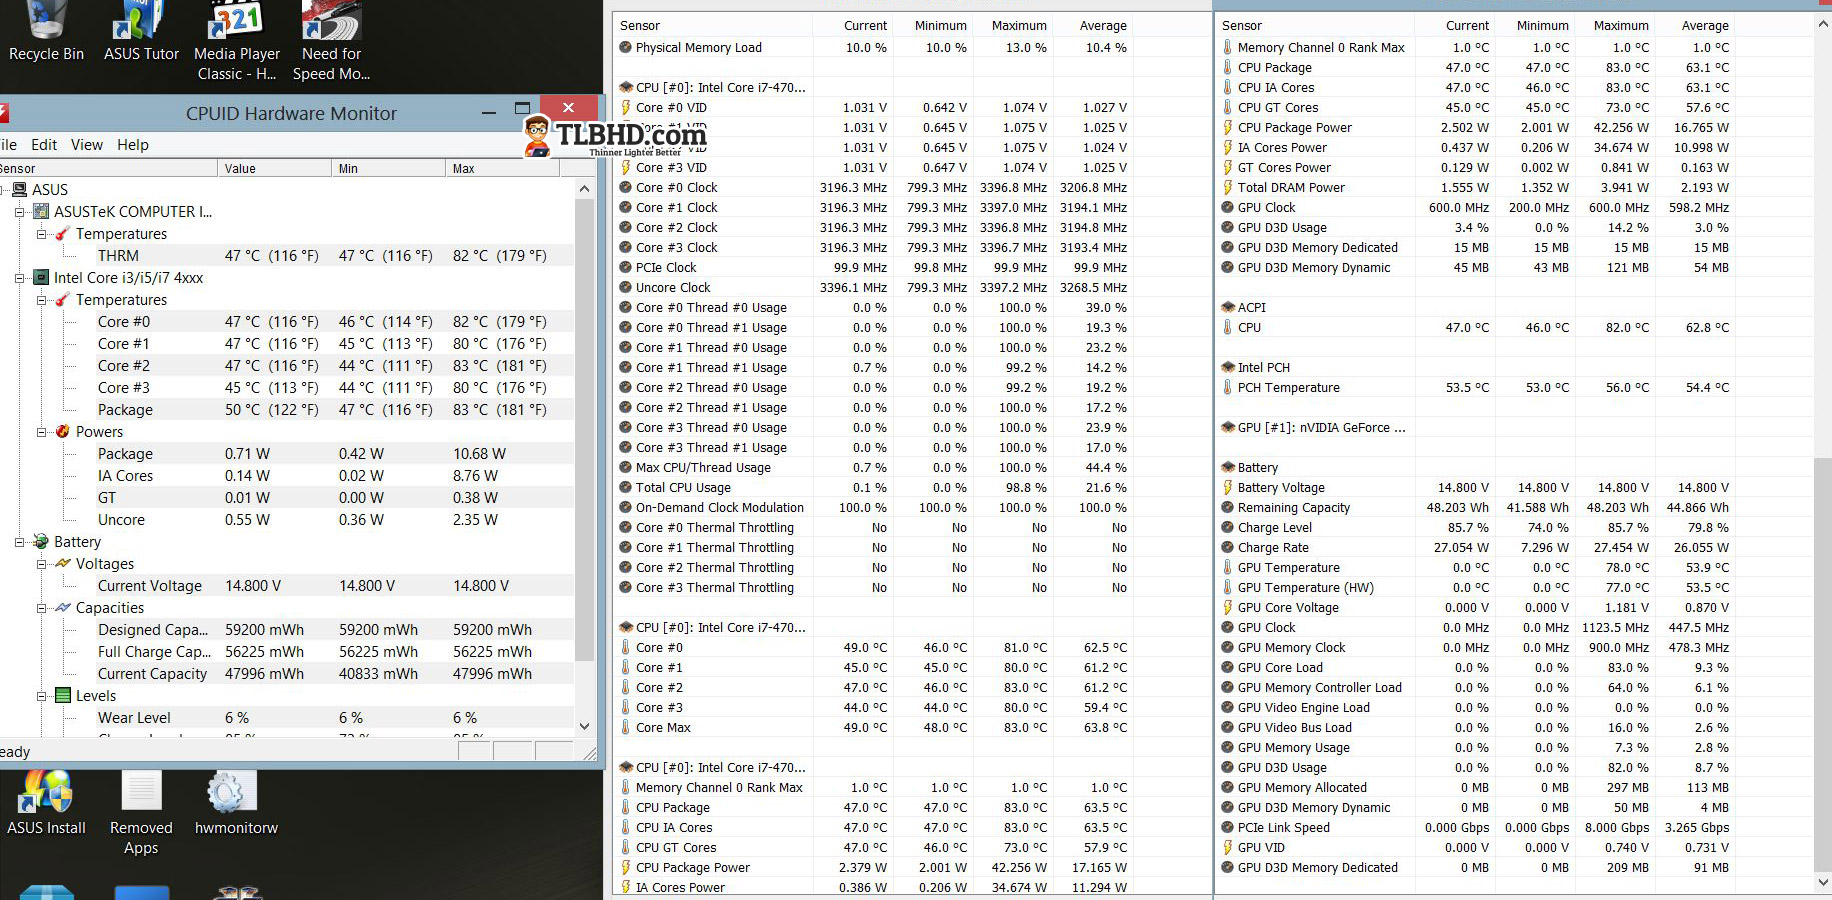Click the Levels green icon
This screenshot has height=900, width=1832.
63,695
